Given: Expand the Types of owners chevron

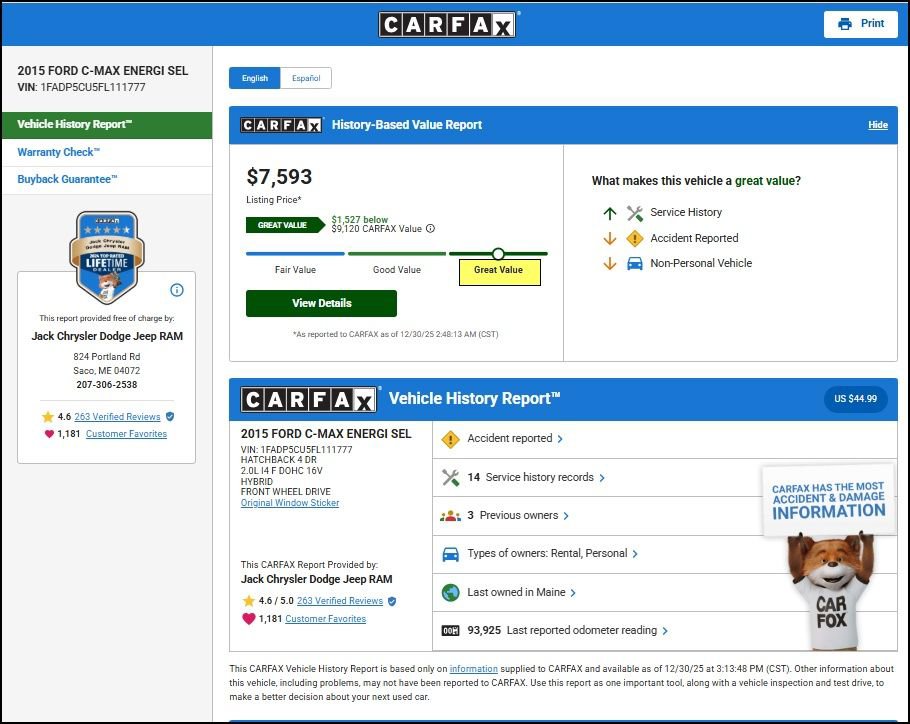Looking at the screenshot, I should [x=635, y=554].
